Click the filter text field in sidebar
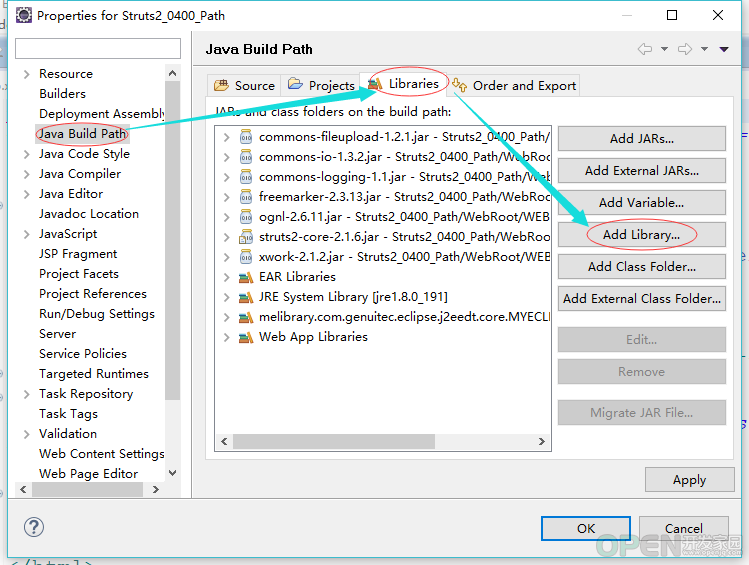 tap(98, 48)
